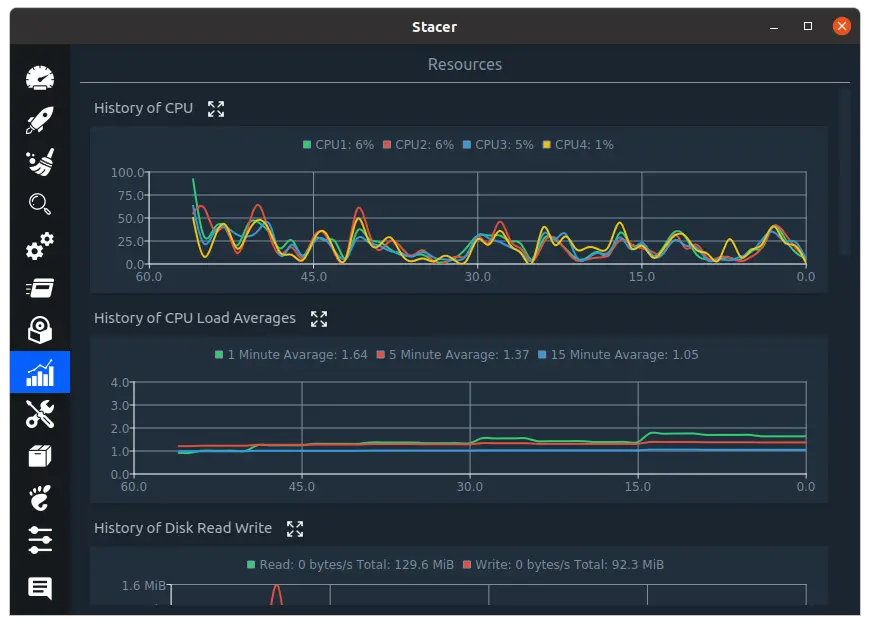Open Startup Apps rocket icon
The width and height of the screenshot is (870, 625).
[40, 120]
